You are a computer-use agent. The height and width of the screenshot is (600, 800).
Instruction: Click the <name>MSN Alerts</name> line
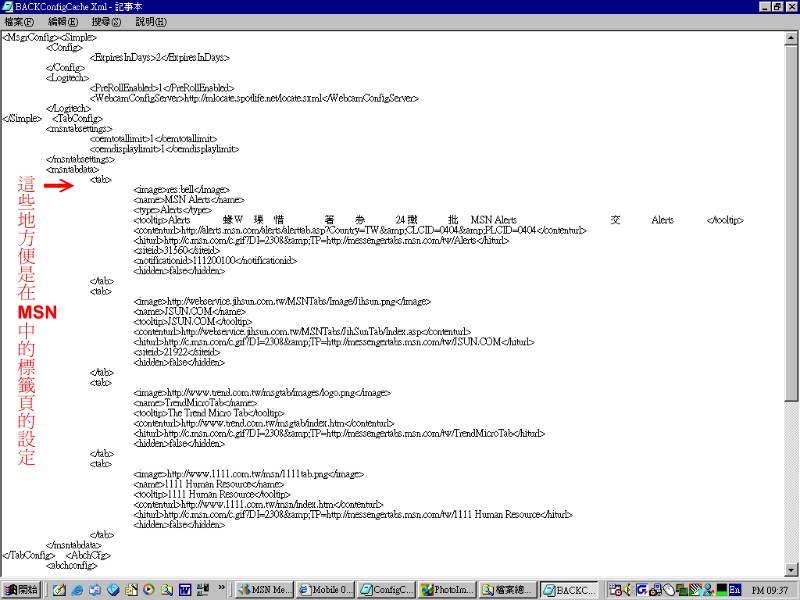189,200
